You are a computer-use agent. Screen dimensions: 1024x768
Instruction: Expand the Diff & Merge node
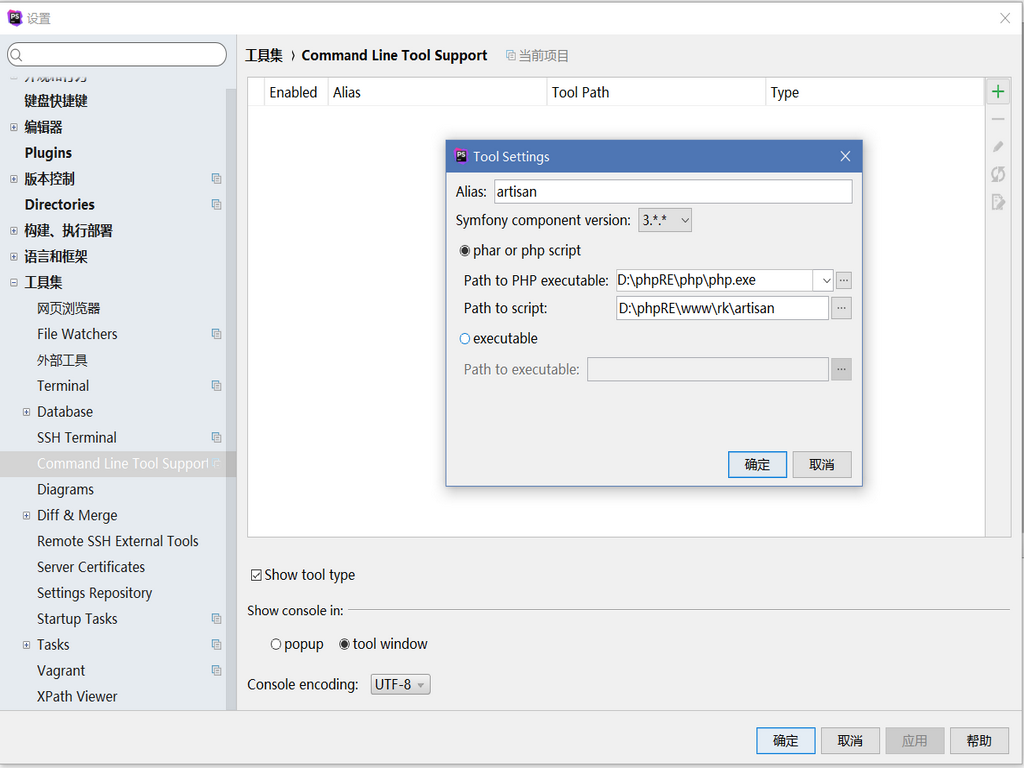point(26,515)
